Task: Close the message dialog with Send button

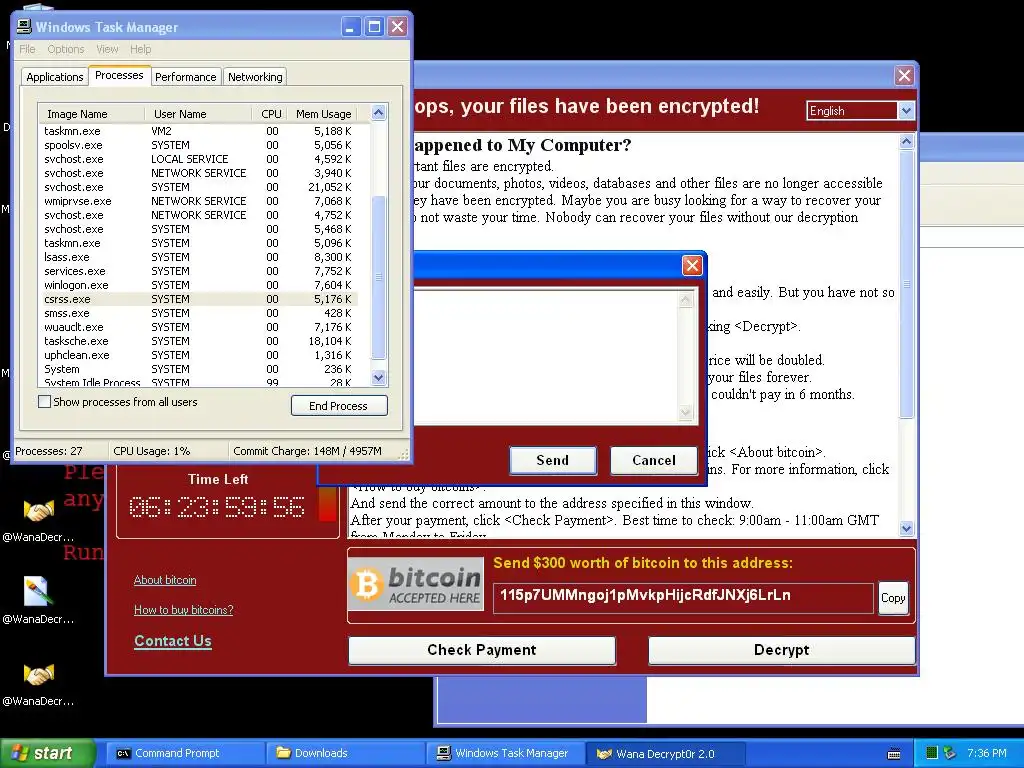Action: (692, 265)
